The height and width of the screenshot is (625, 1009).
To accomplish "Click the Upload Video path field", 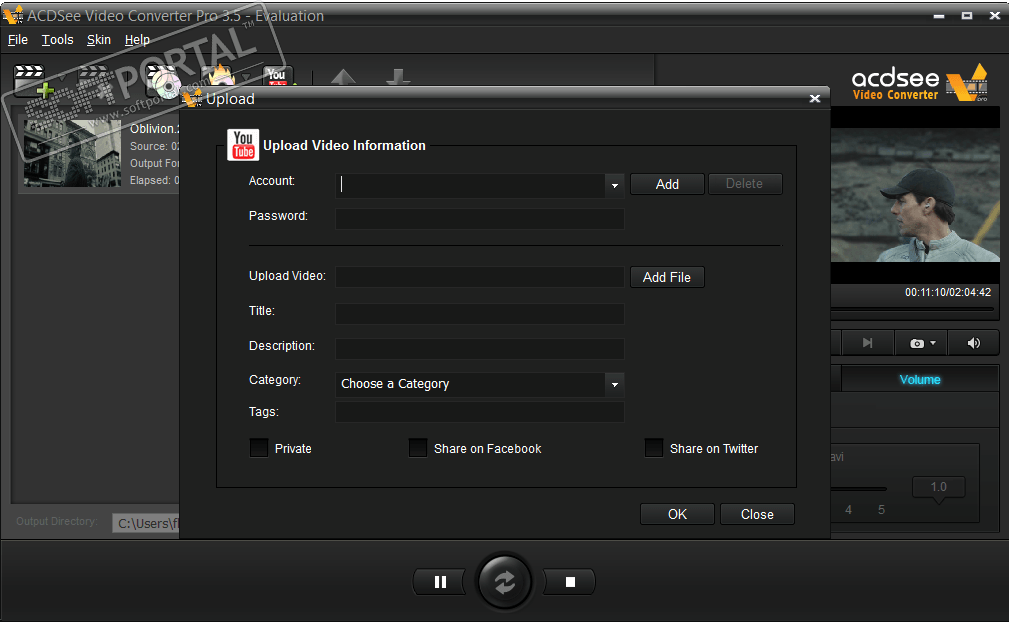I will tap(479, 277).
